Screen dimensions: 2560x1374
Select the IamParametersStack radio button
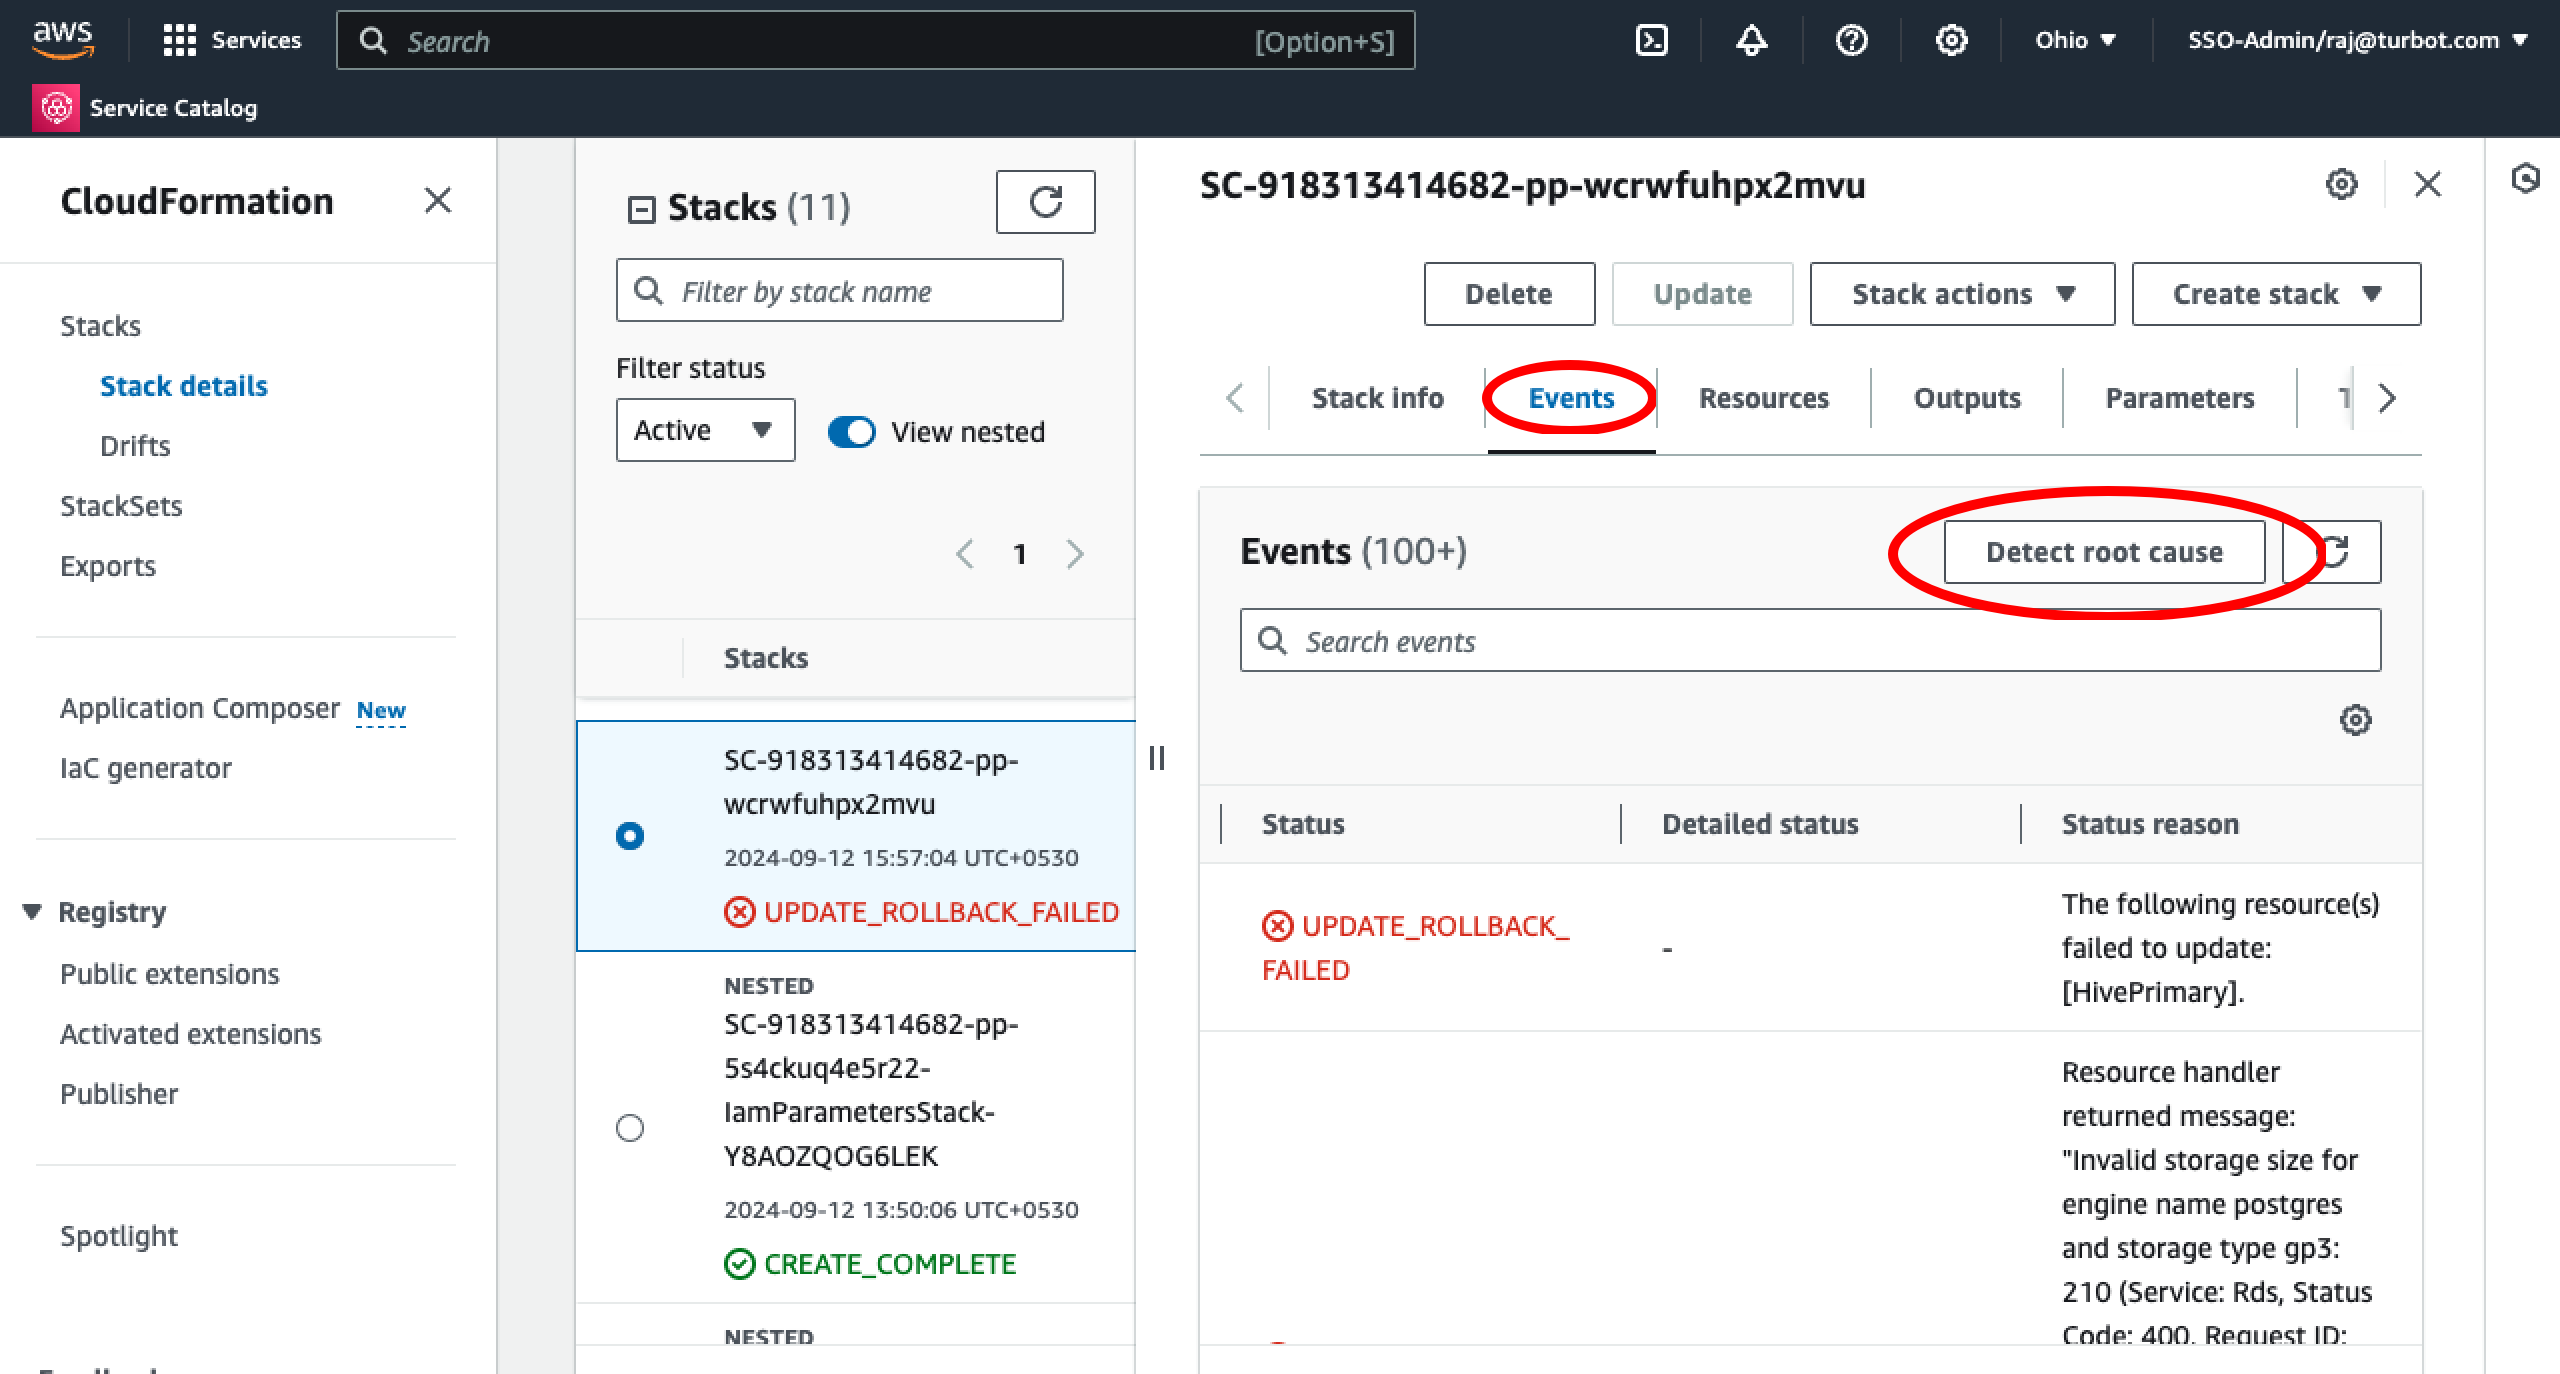(x=629, y=1128)
